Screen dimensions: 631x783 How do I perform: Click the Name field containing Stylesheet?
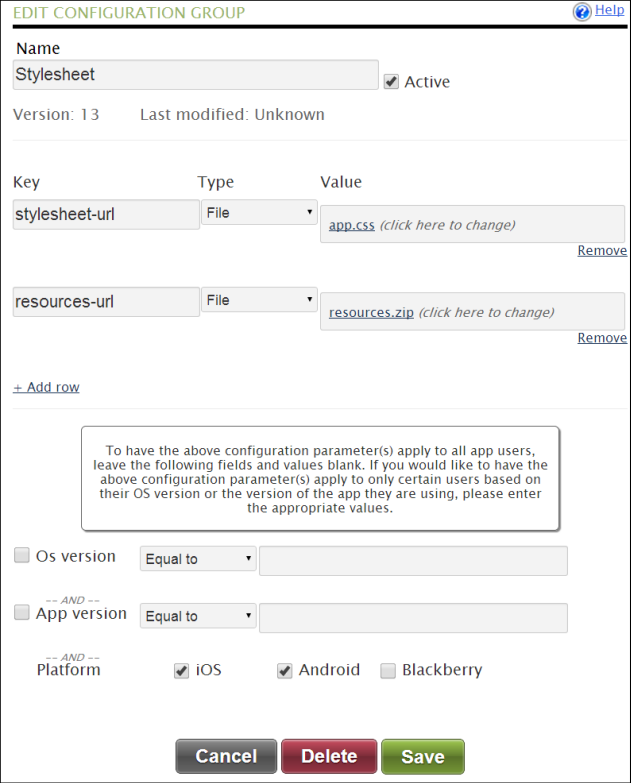pos(196,75)
